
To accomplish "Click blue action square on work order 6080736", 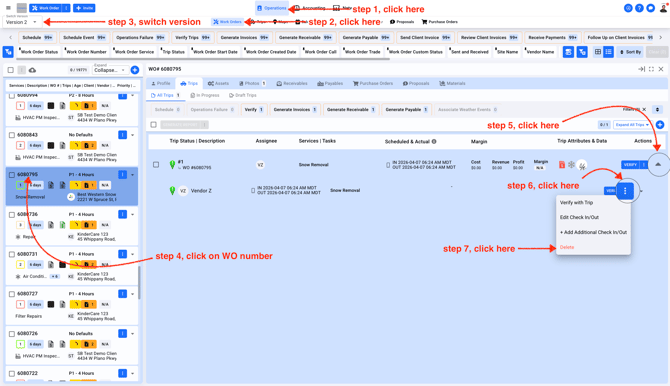I will click(x=123, y=214).
